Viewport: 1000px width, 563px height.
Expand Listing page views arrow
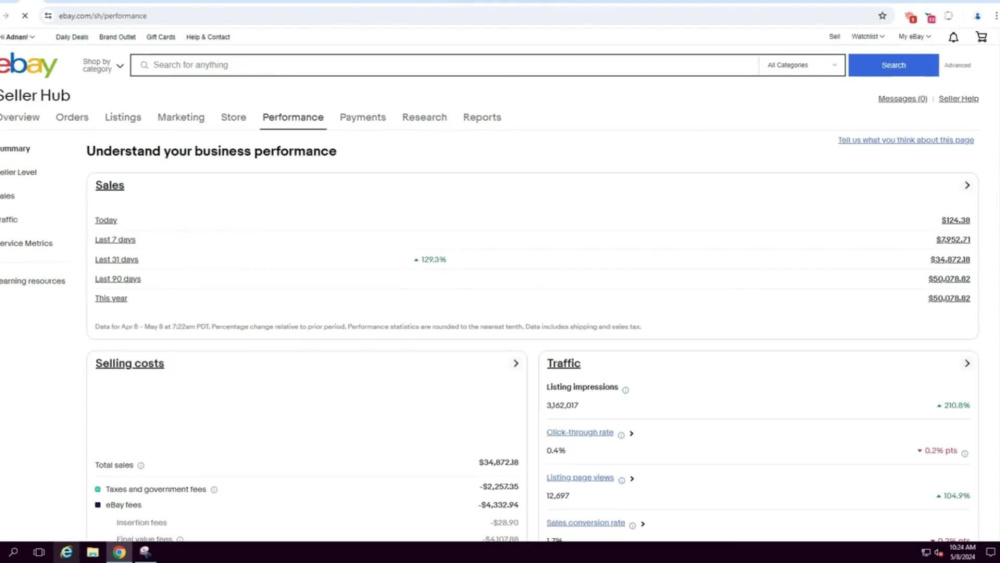point(632,479)
